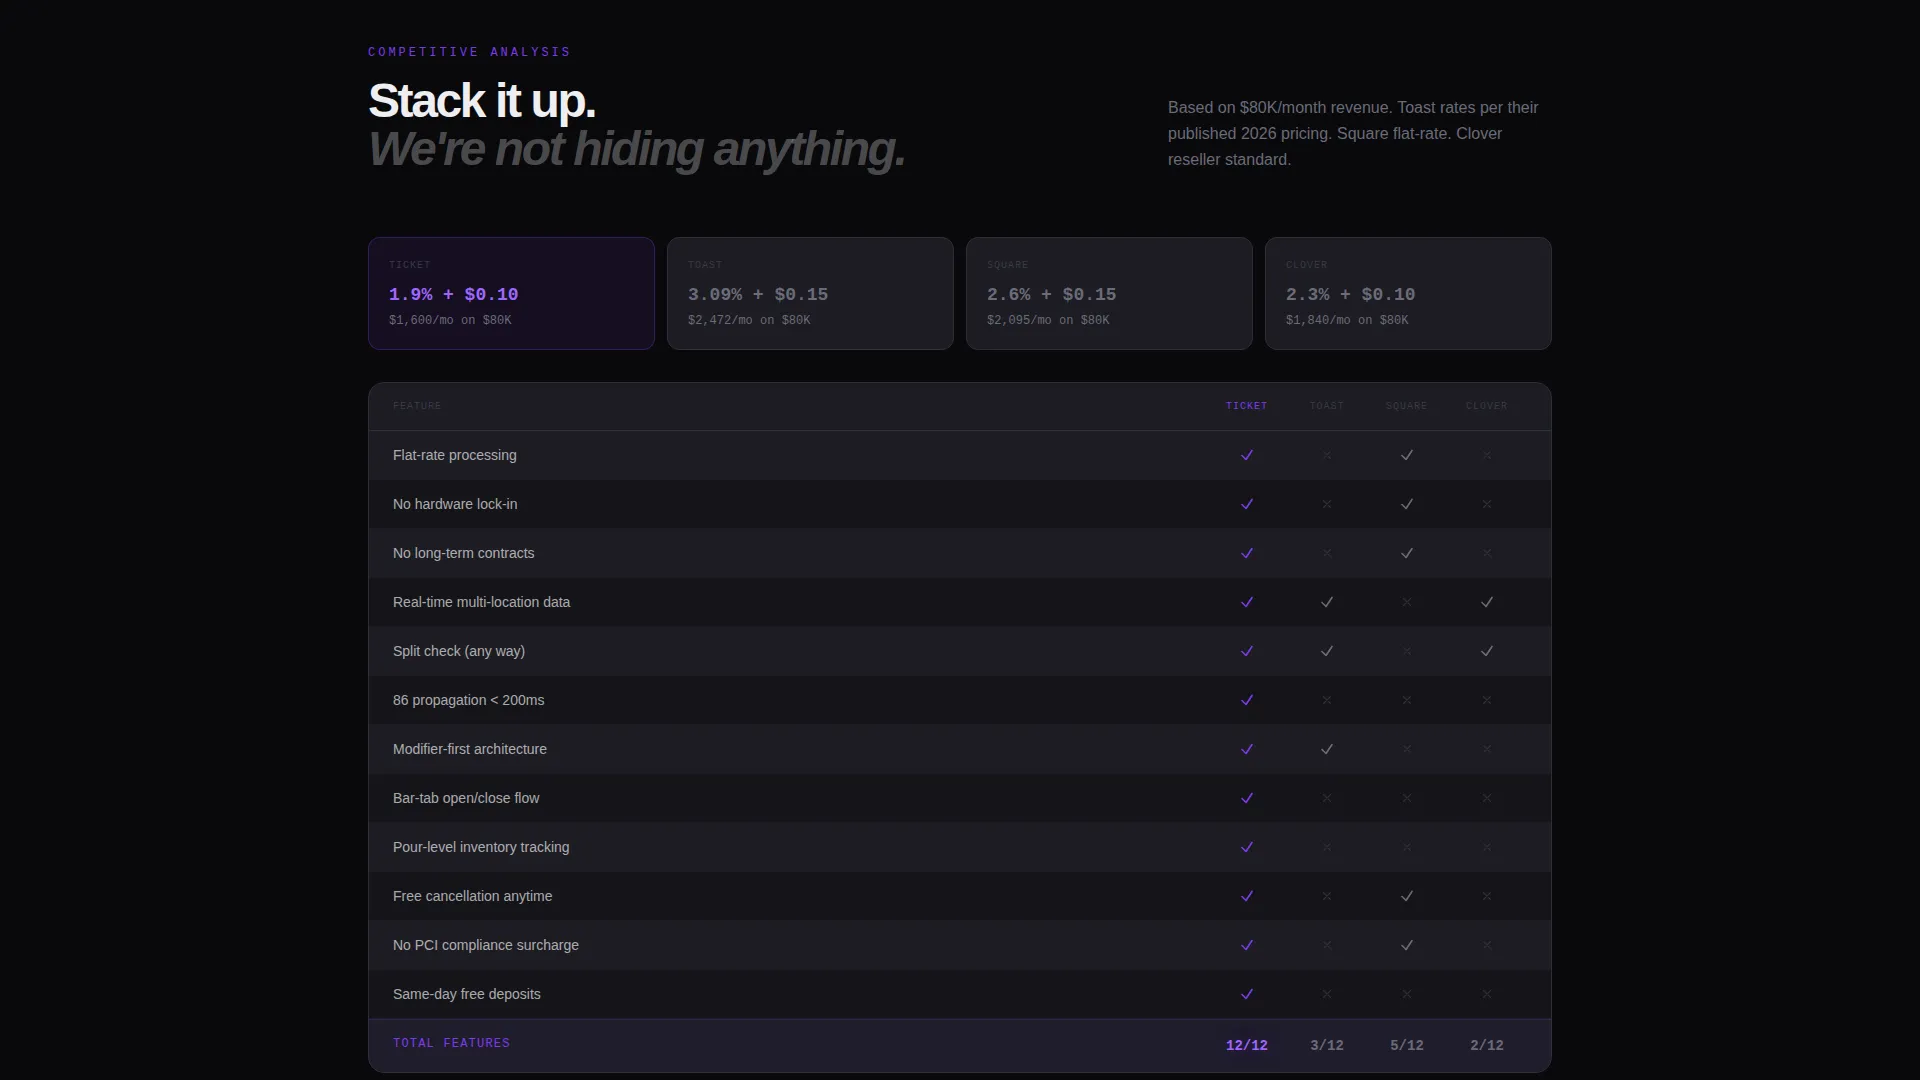This screenshot has height=1080, width=1920.
Task: Click the Ticket column header
Action: (1247, 406)
